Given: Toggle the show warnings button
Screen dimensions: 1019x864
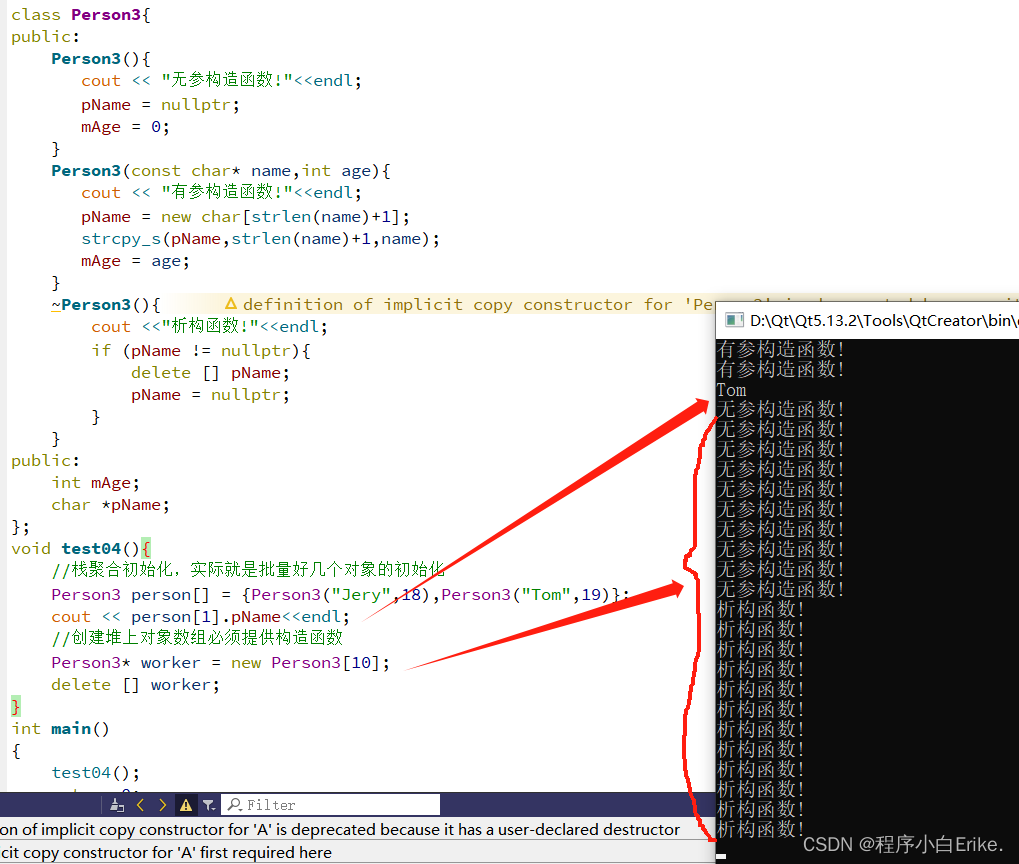Looking at the screenshot, I should point(186,805).
